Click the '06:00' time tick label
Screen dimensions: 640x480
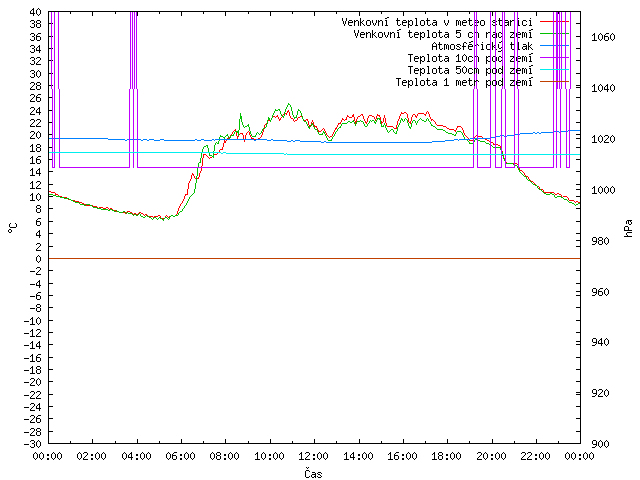point(181,456)
